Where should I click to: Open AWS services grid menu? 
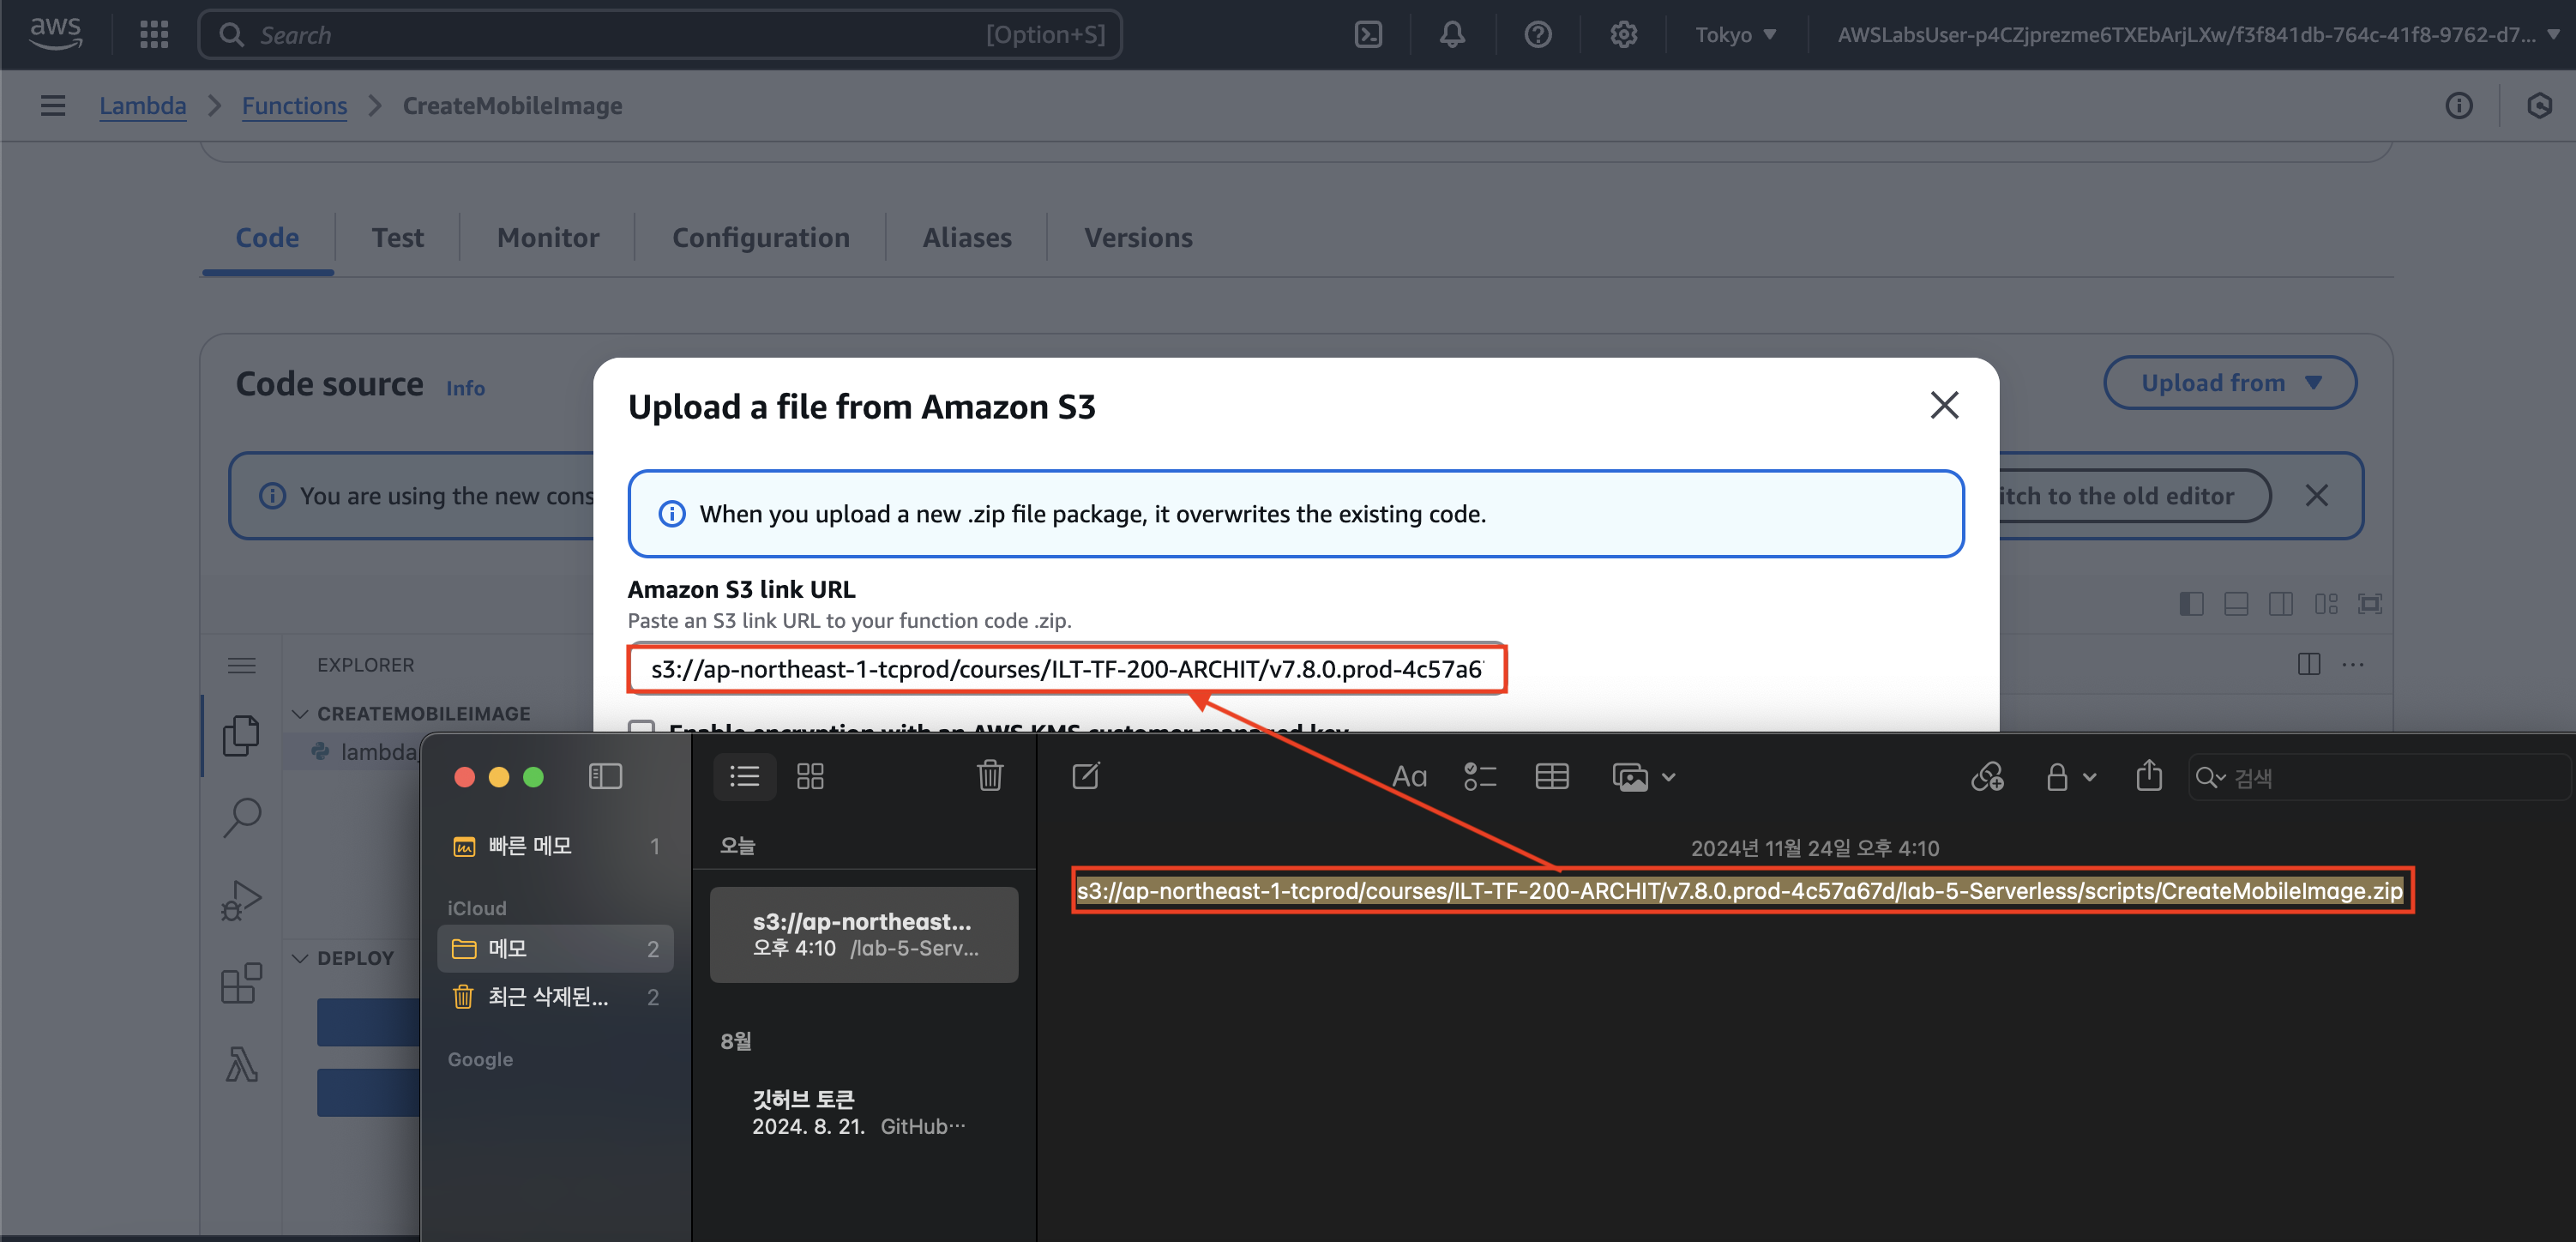pyautogui.click(x=154, y=35)
